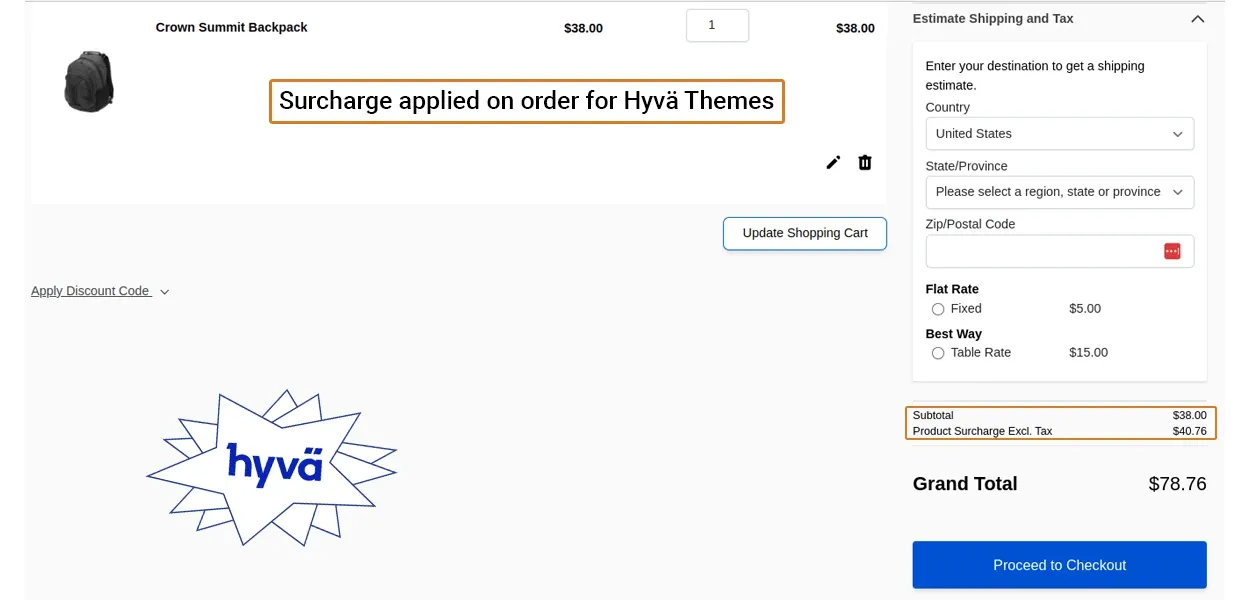
Task: Click Proceed to Checkout button
Action: click(x=1059, y=565)
